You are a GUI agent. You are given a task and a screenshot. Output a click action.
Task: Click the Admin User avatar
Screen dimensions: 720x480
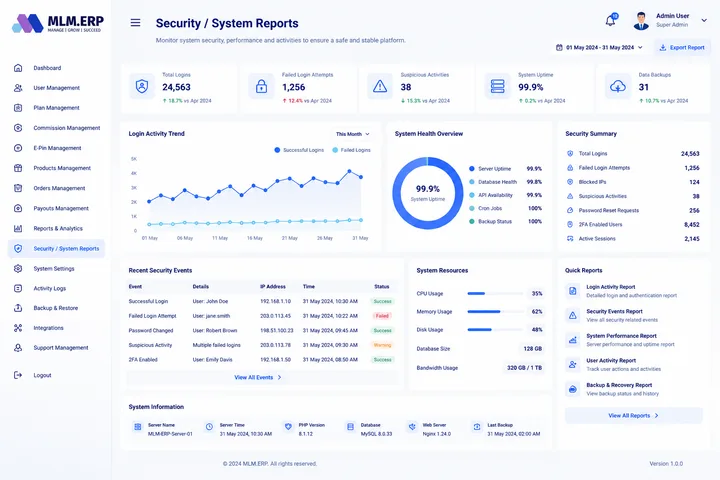tap(641, 21)
